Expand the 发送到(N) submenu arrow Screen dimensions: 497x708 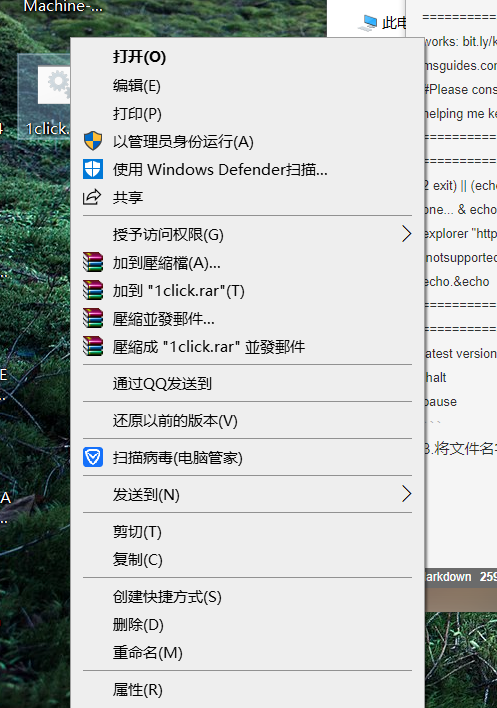(406, 494)
